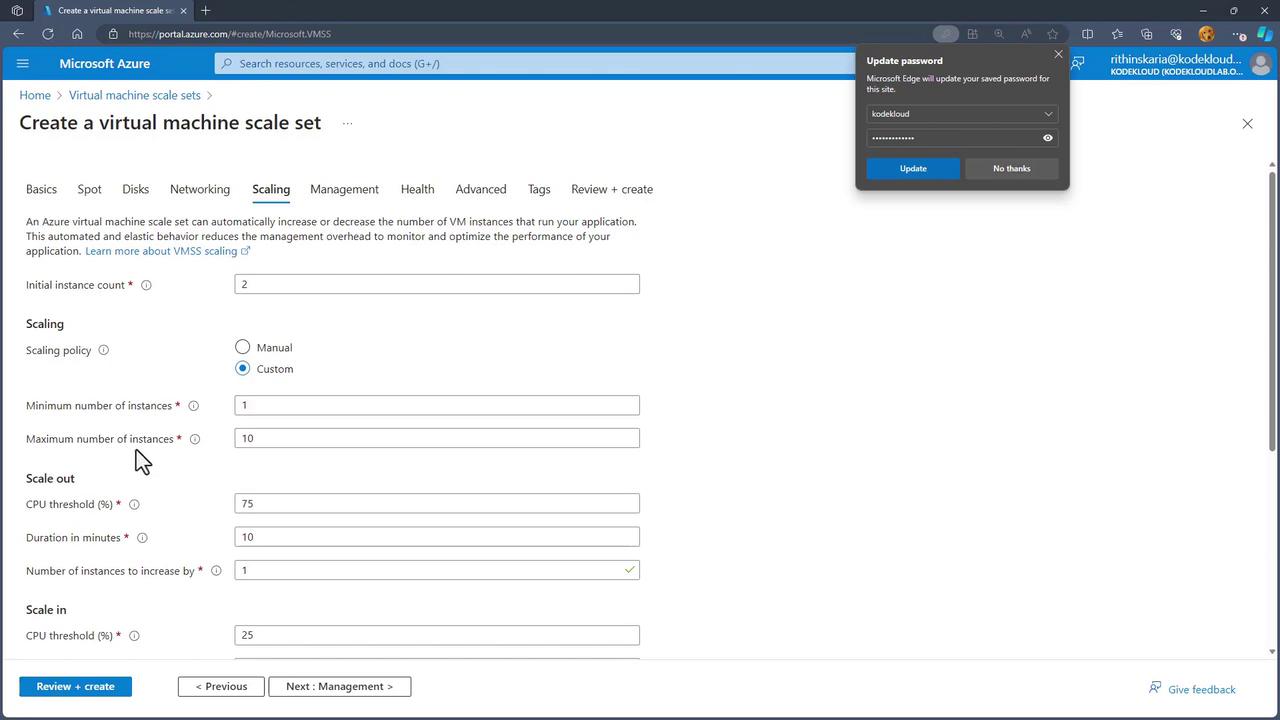1280x720 pixels.
Task: Click the Give feedback link
Action: click(1192, 689)
